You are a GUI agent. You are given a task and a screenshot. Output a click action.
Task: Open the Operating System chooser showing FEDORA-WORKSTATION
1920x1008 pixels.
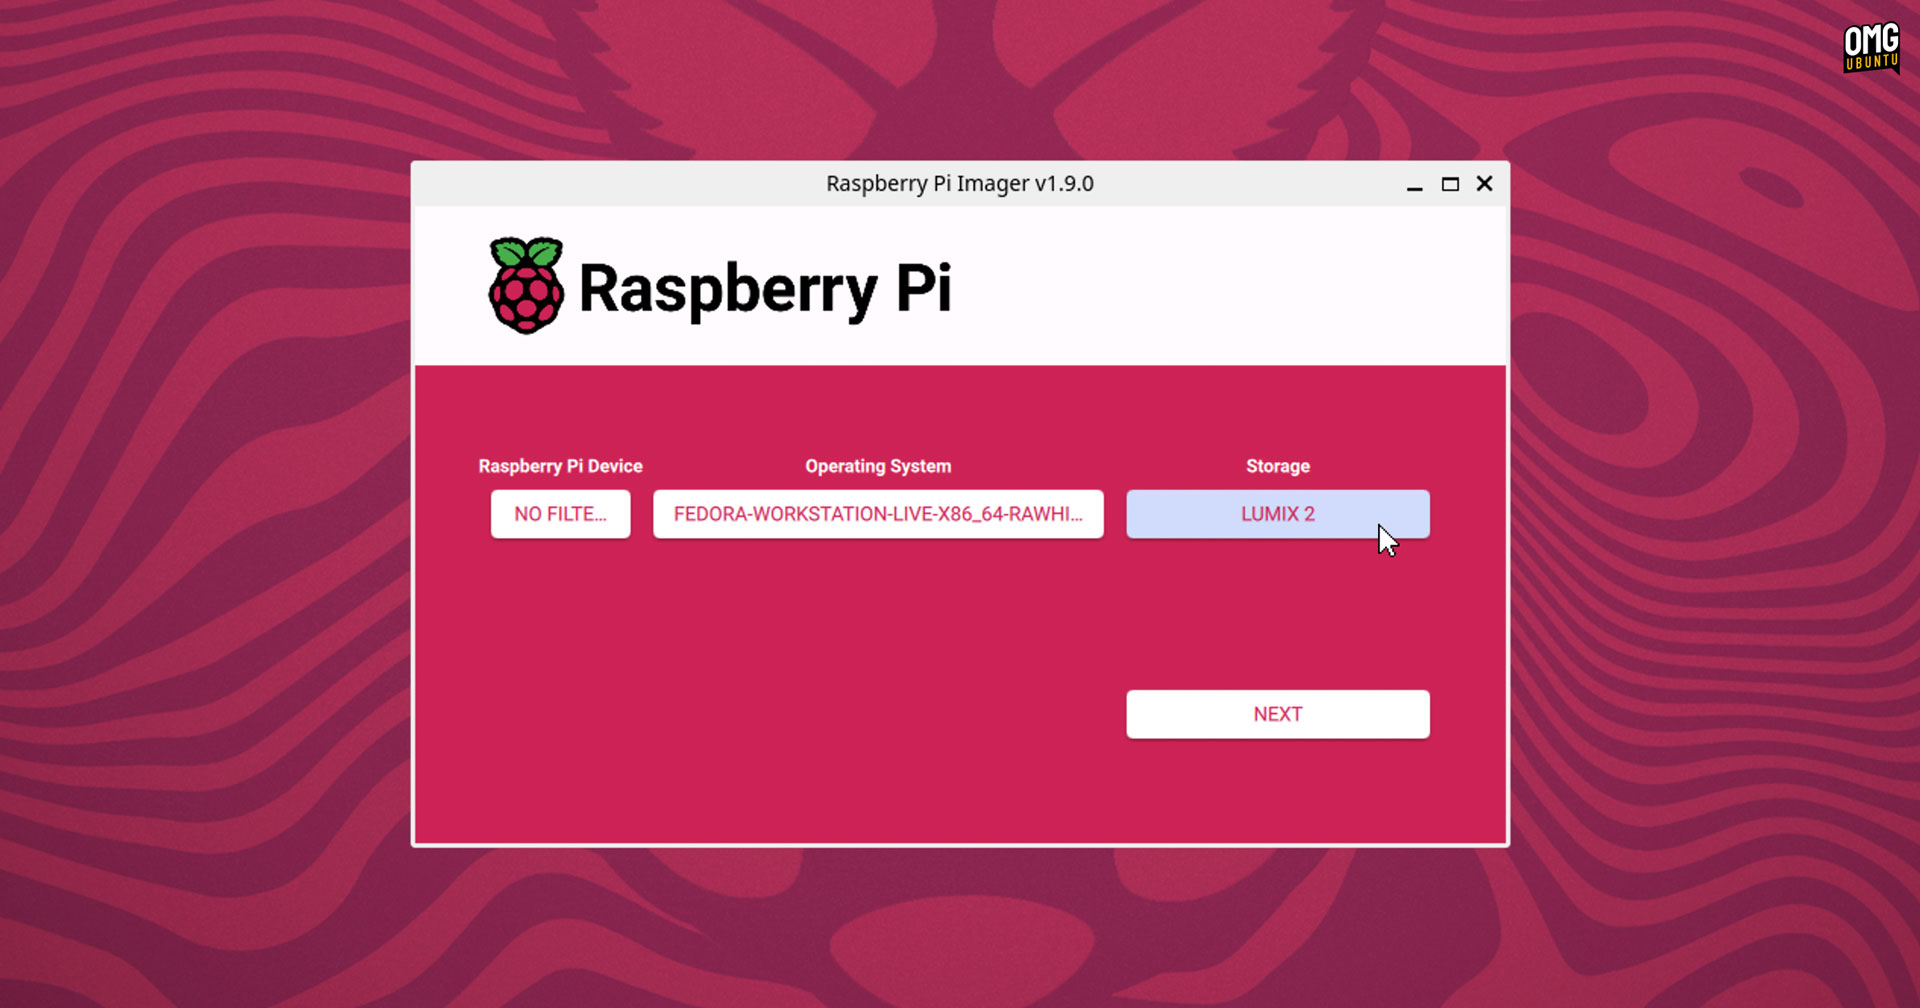(x=878, y=514)
